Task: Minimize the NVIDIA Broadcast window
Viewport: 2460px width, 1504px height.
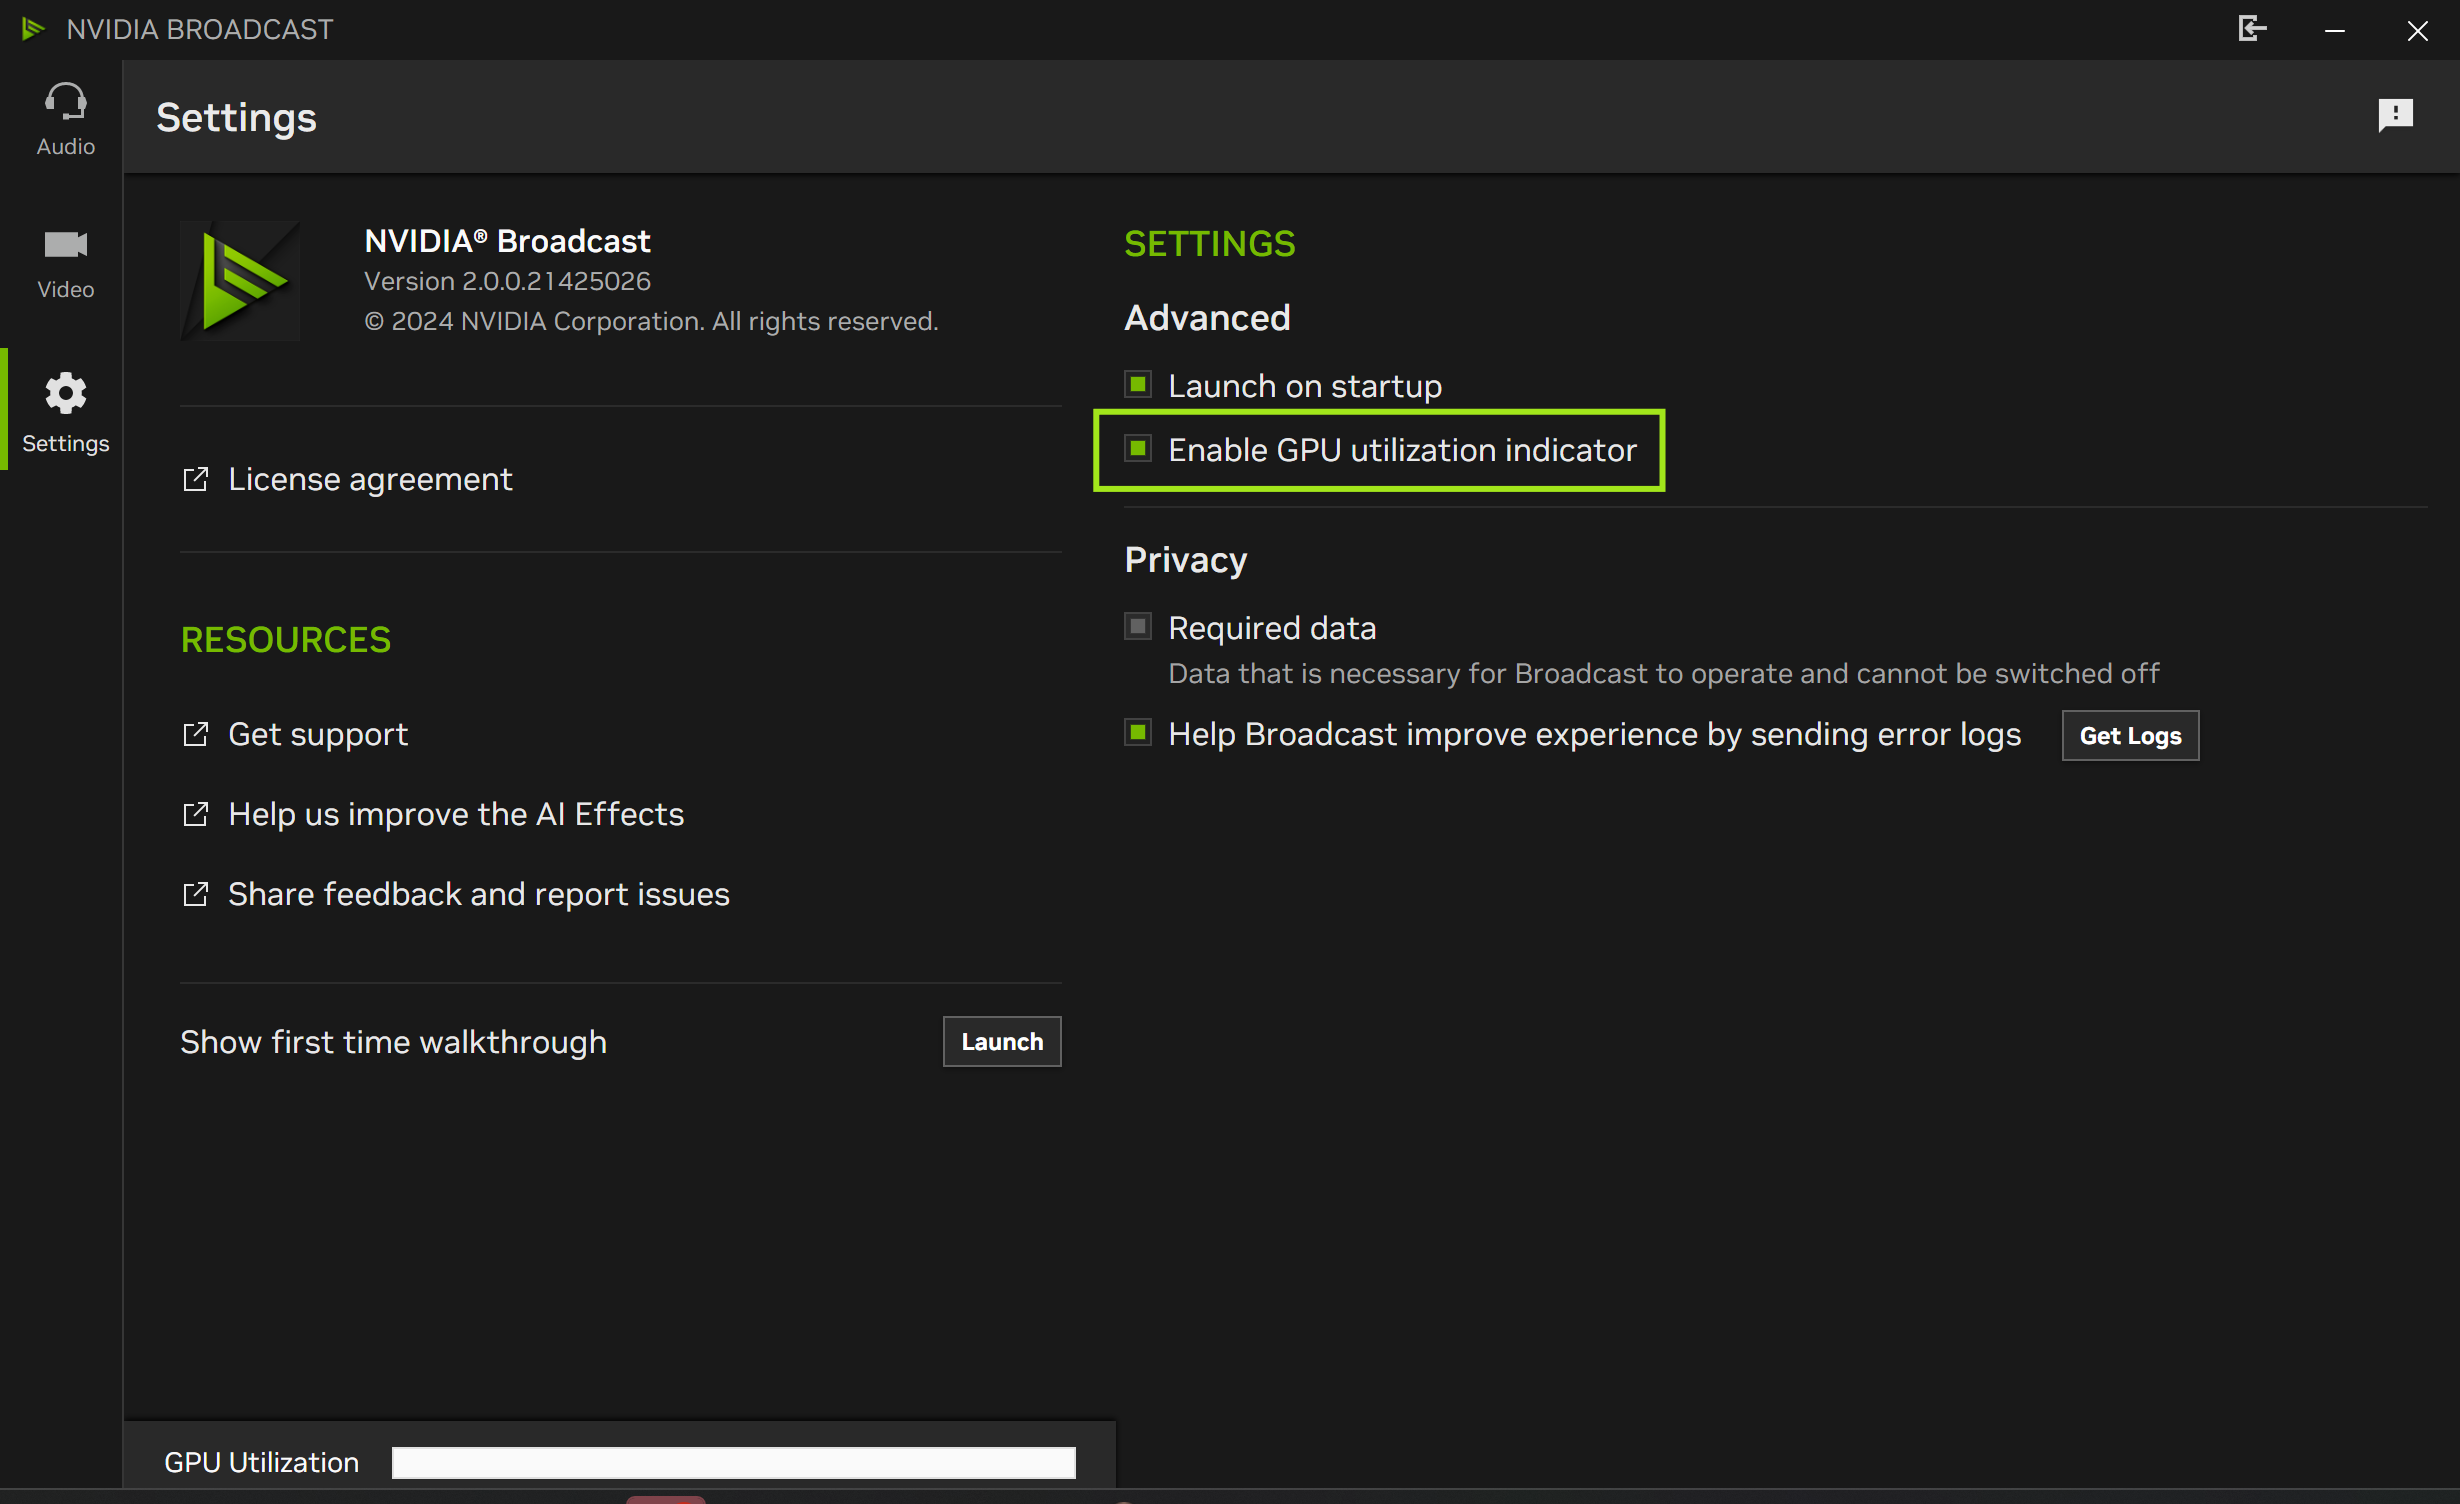Action: 2335,30
